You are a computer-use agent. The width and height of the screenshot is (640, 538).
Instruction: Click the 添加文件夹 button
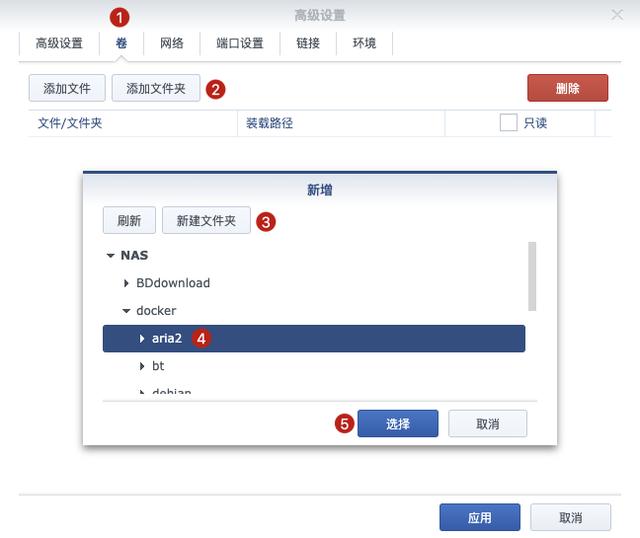pos(156,88)
